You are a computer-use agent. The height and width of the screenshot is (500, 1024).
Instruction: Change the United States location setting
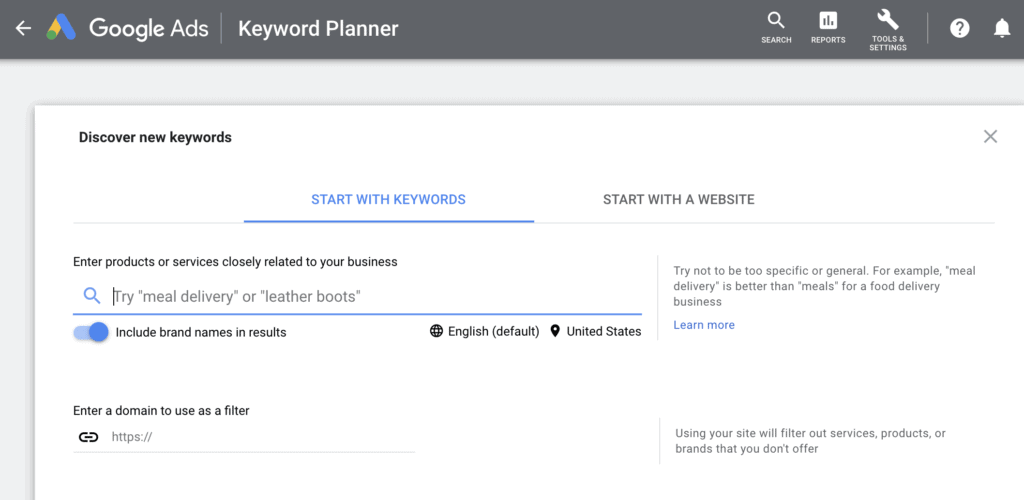click(595, 331)
